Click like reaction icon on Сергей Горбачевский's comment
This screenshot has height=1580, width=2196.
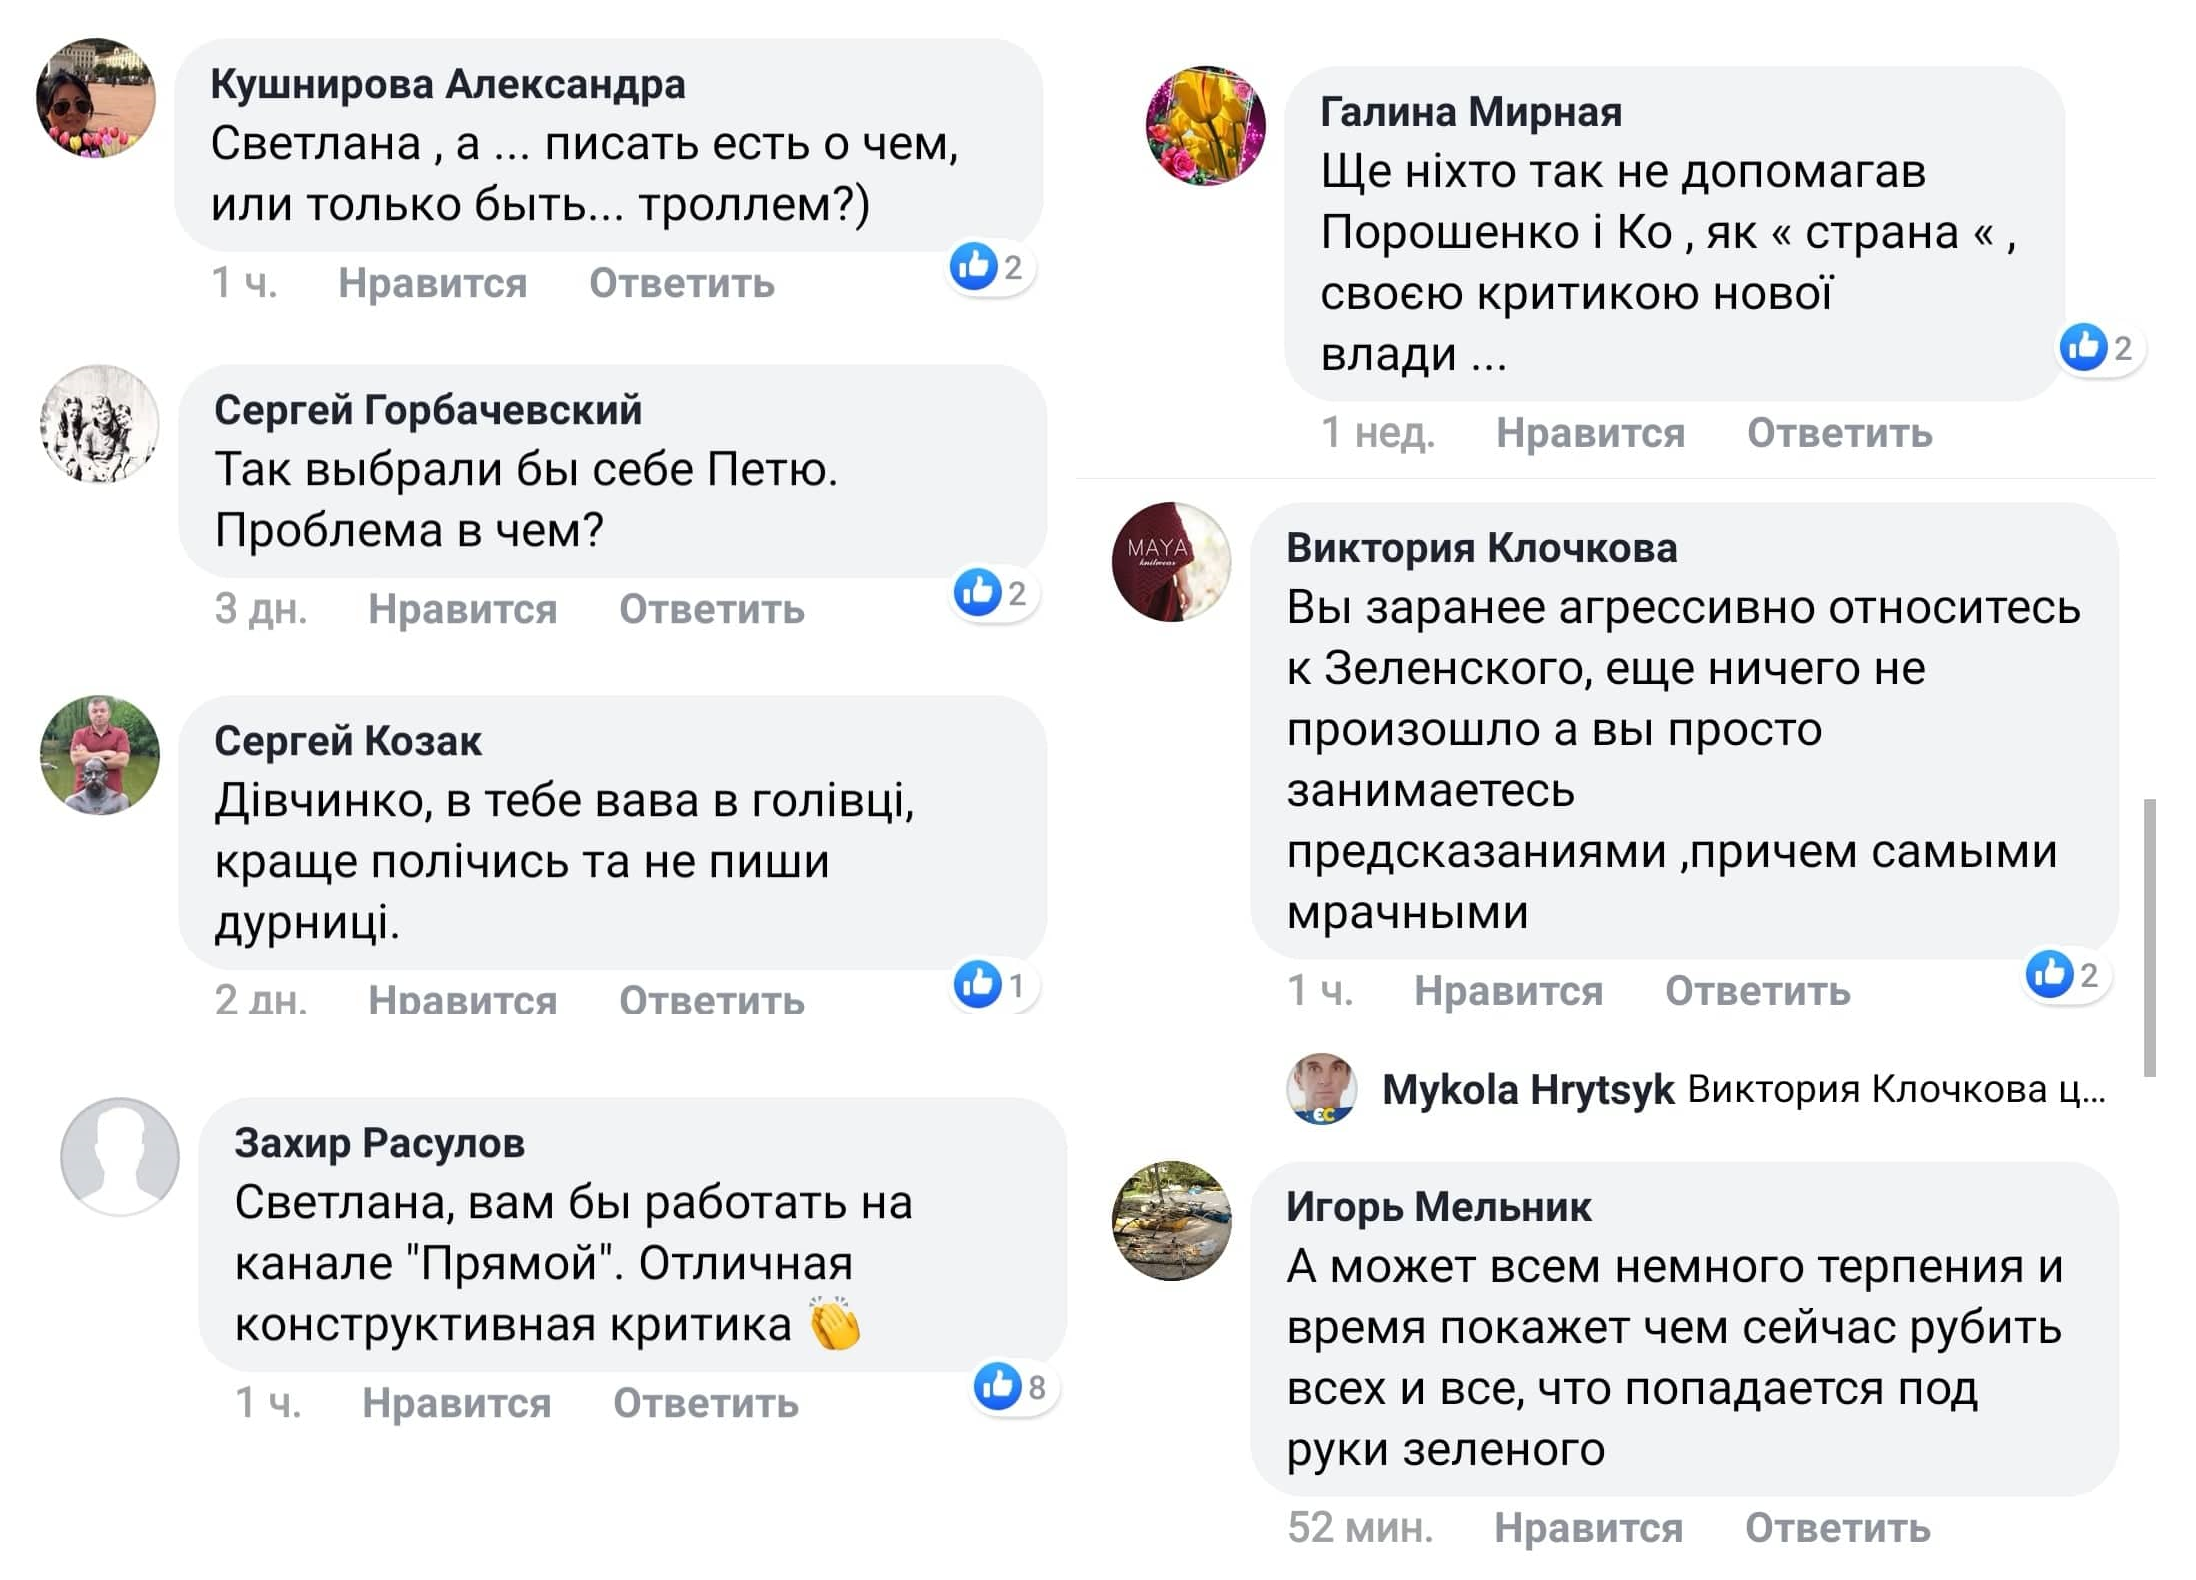tap(977, 592)
